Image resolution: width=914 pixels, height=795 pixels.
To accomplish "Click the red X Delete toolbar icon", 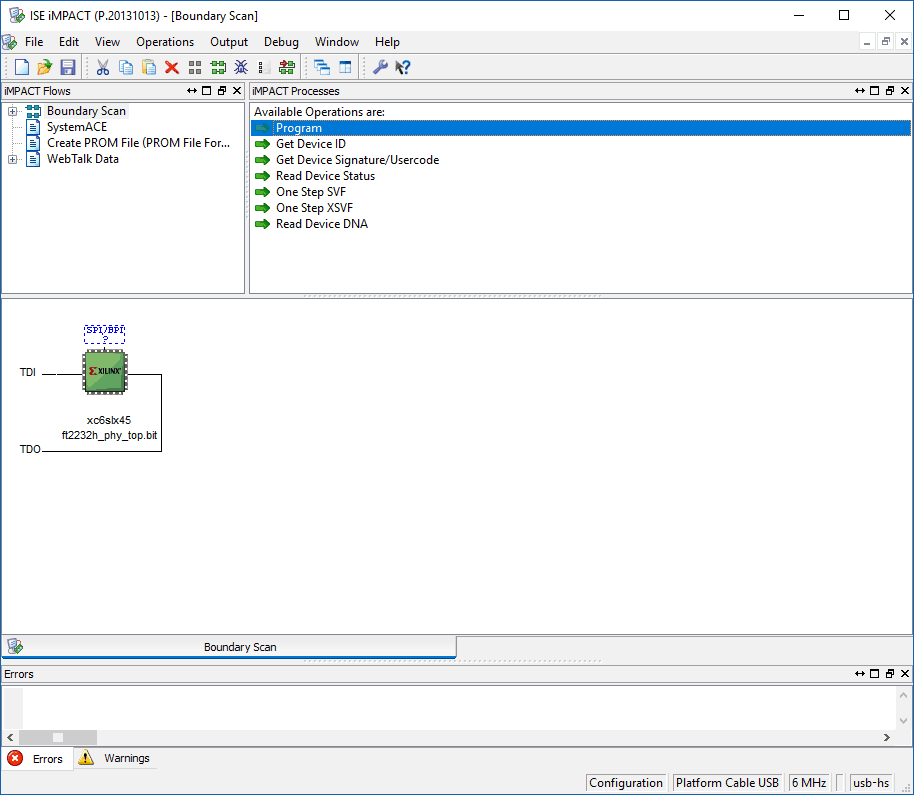I will (172, 67).
